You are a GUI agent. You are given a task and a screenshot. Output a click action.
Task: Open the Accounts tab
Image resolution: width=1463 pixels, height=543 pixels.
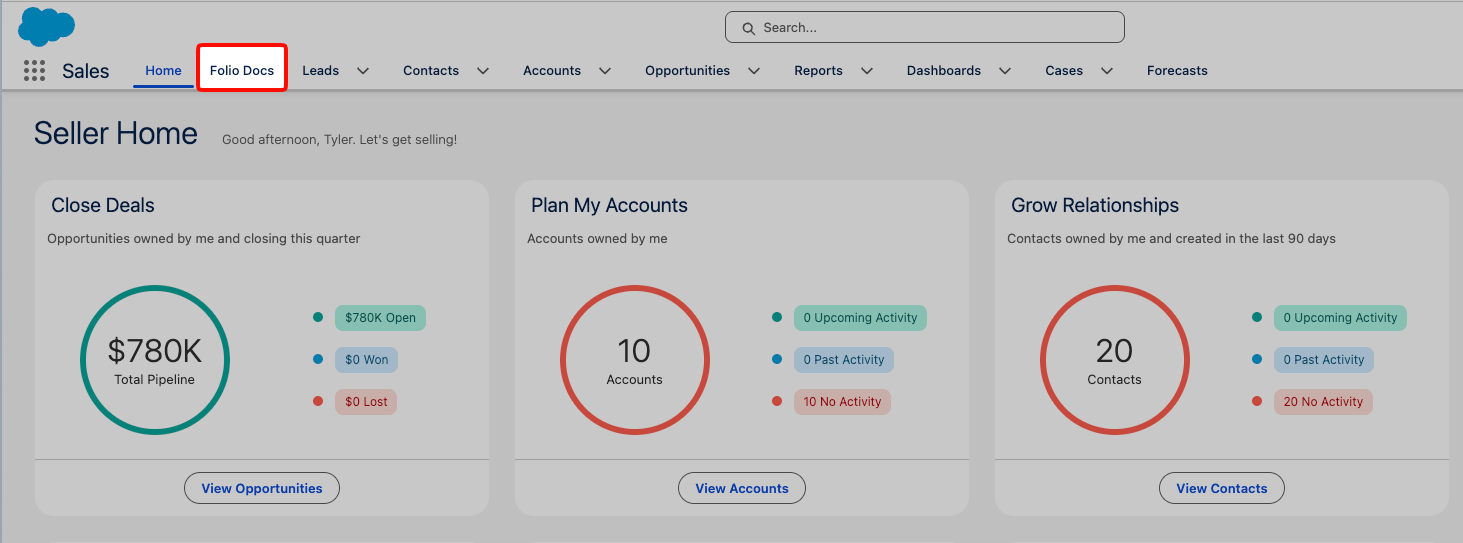click(552, 71)
